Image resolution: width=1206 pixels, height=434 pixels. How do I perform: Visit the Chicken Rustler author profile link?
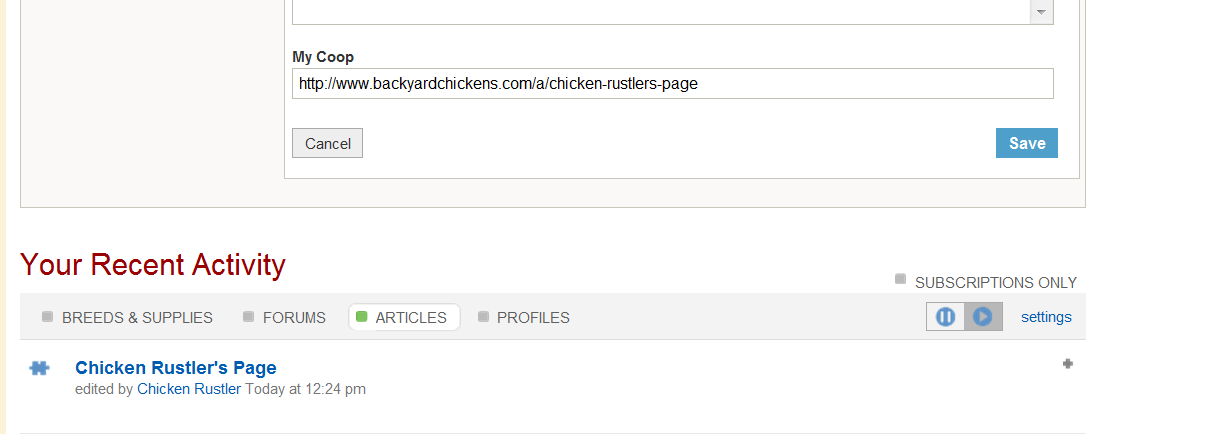click(188, 389)
